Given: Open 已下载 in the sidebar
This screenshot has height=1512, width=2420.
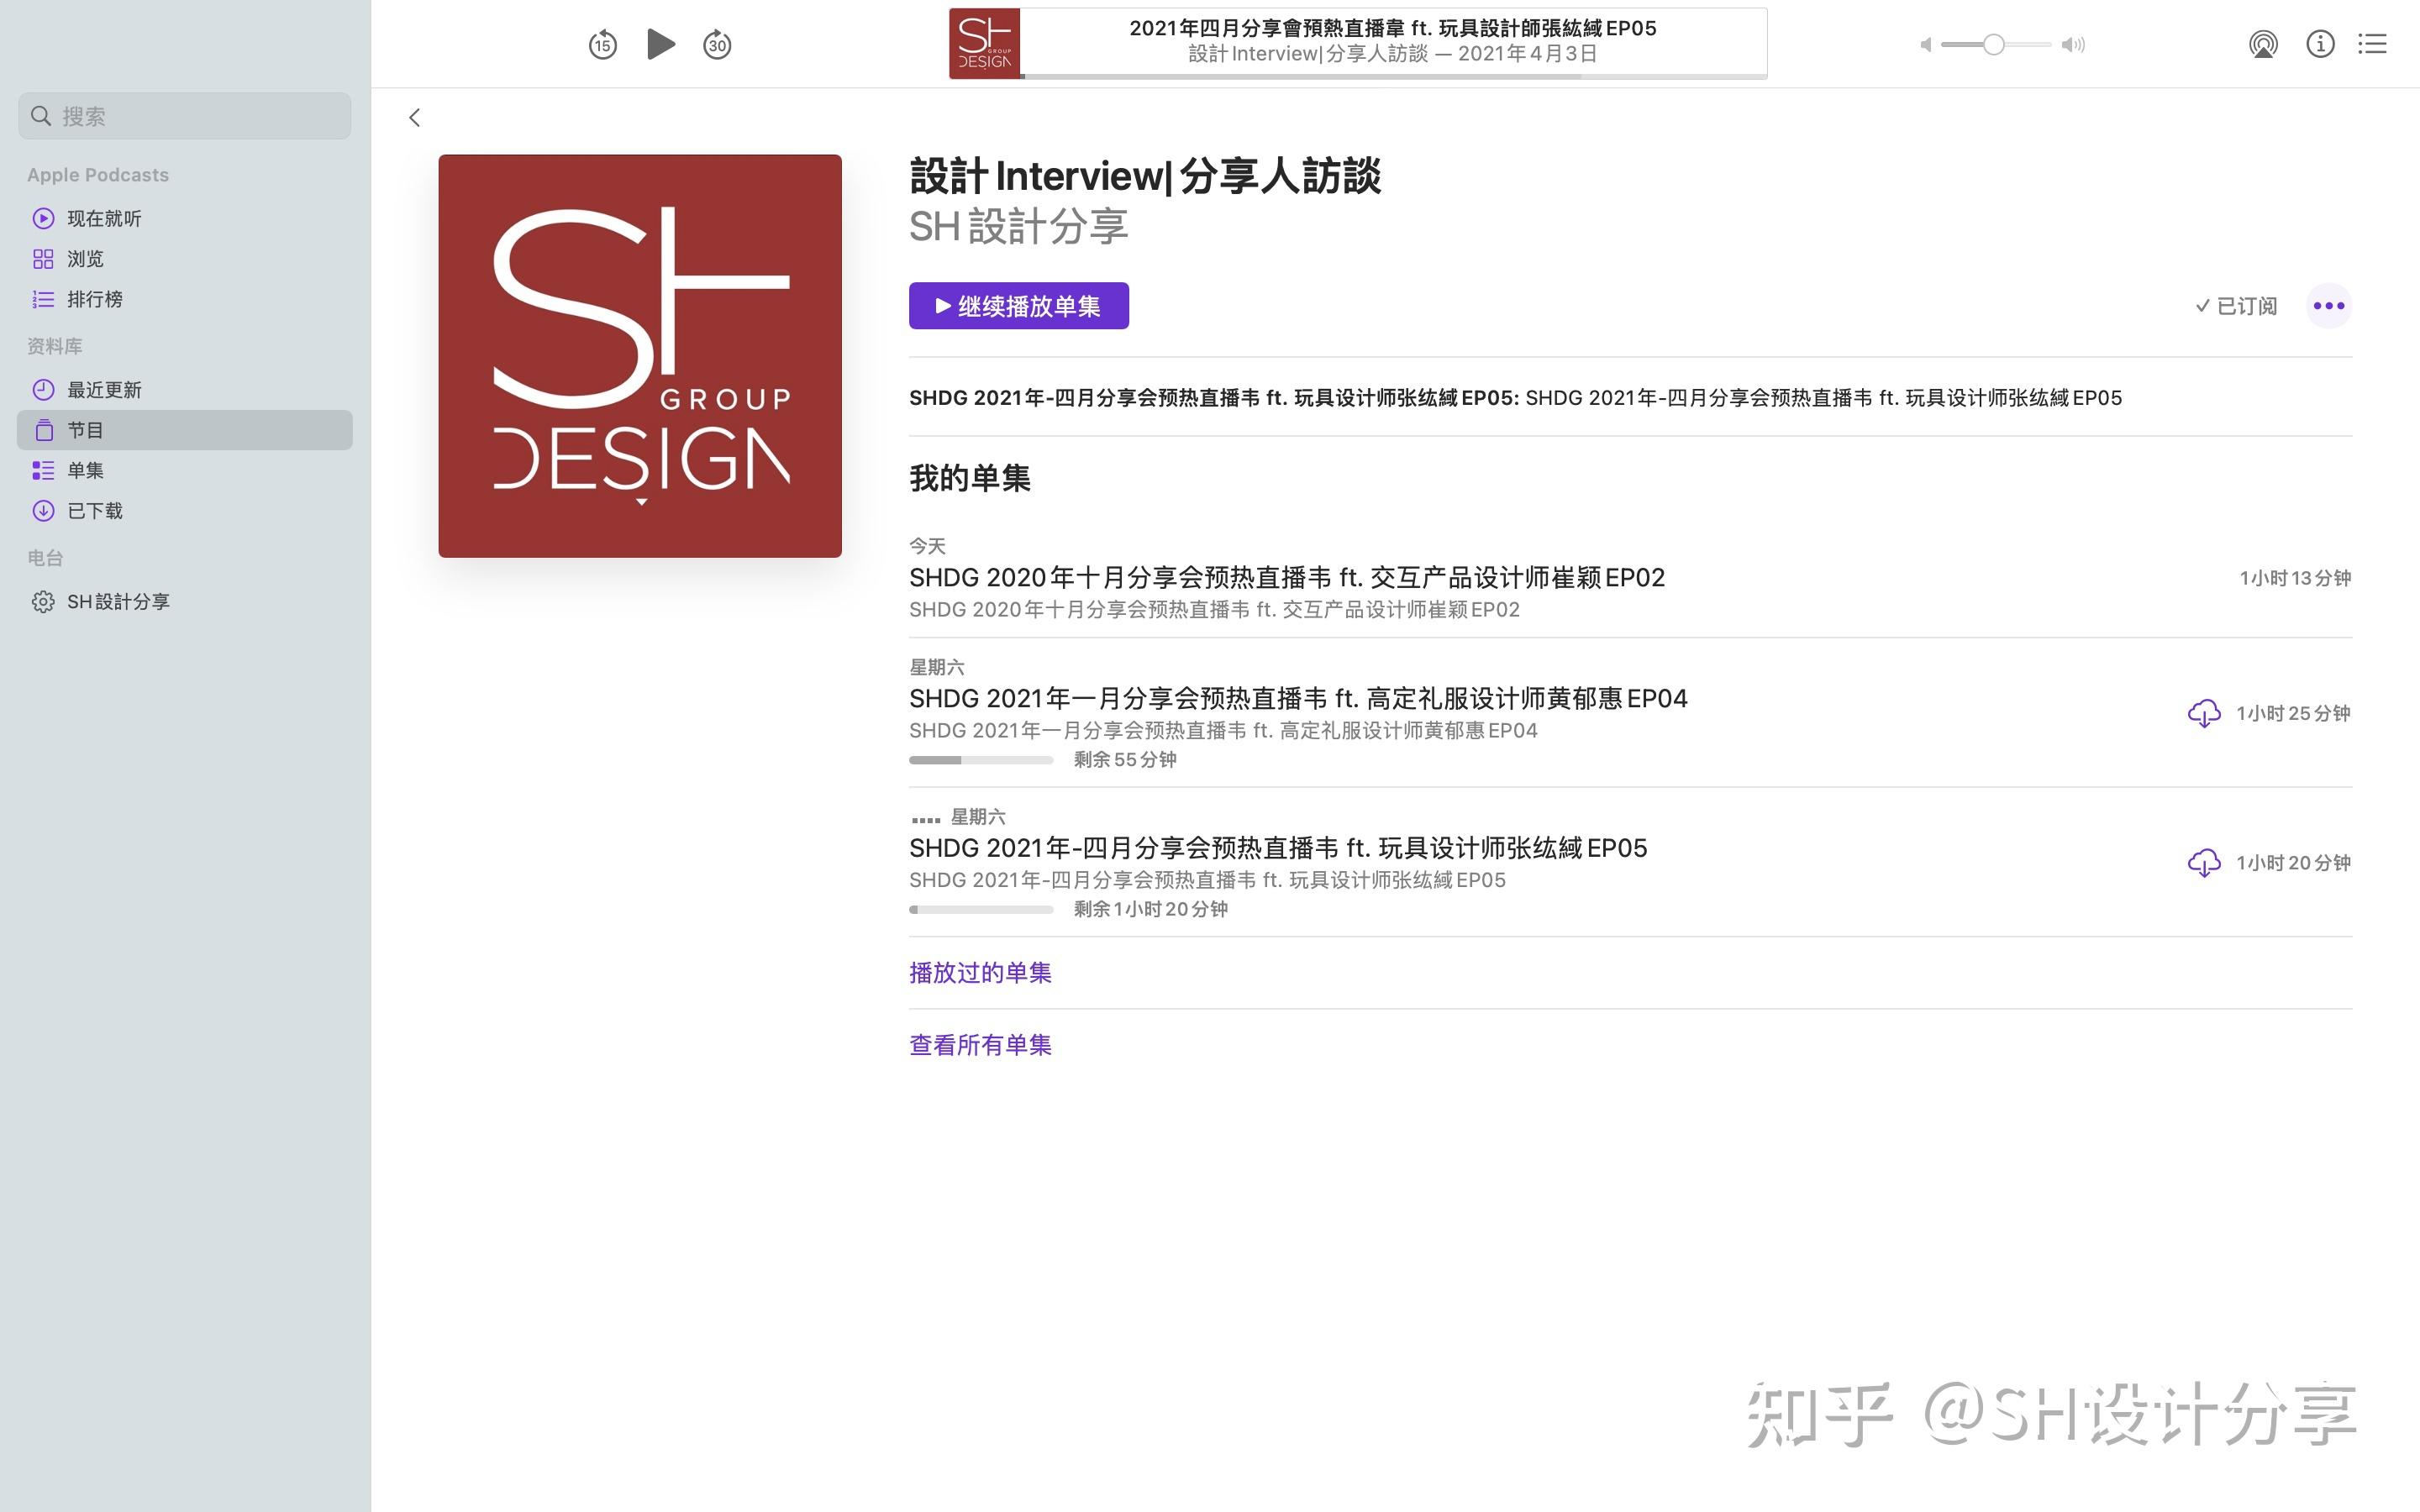Looking at the screenshot, I should (x=95, y=510).
